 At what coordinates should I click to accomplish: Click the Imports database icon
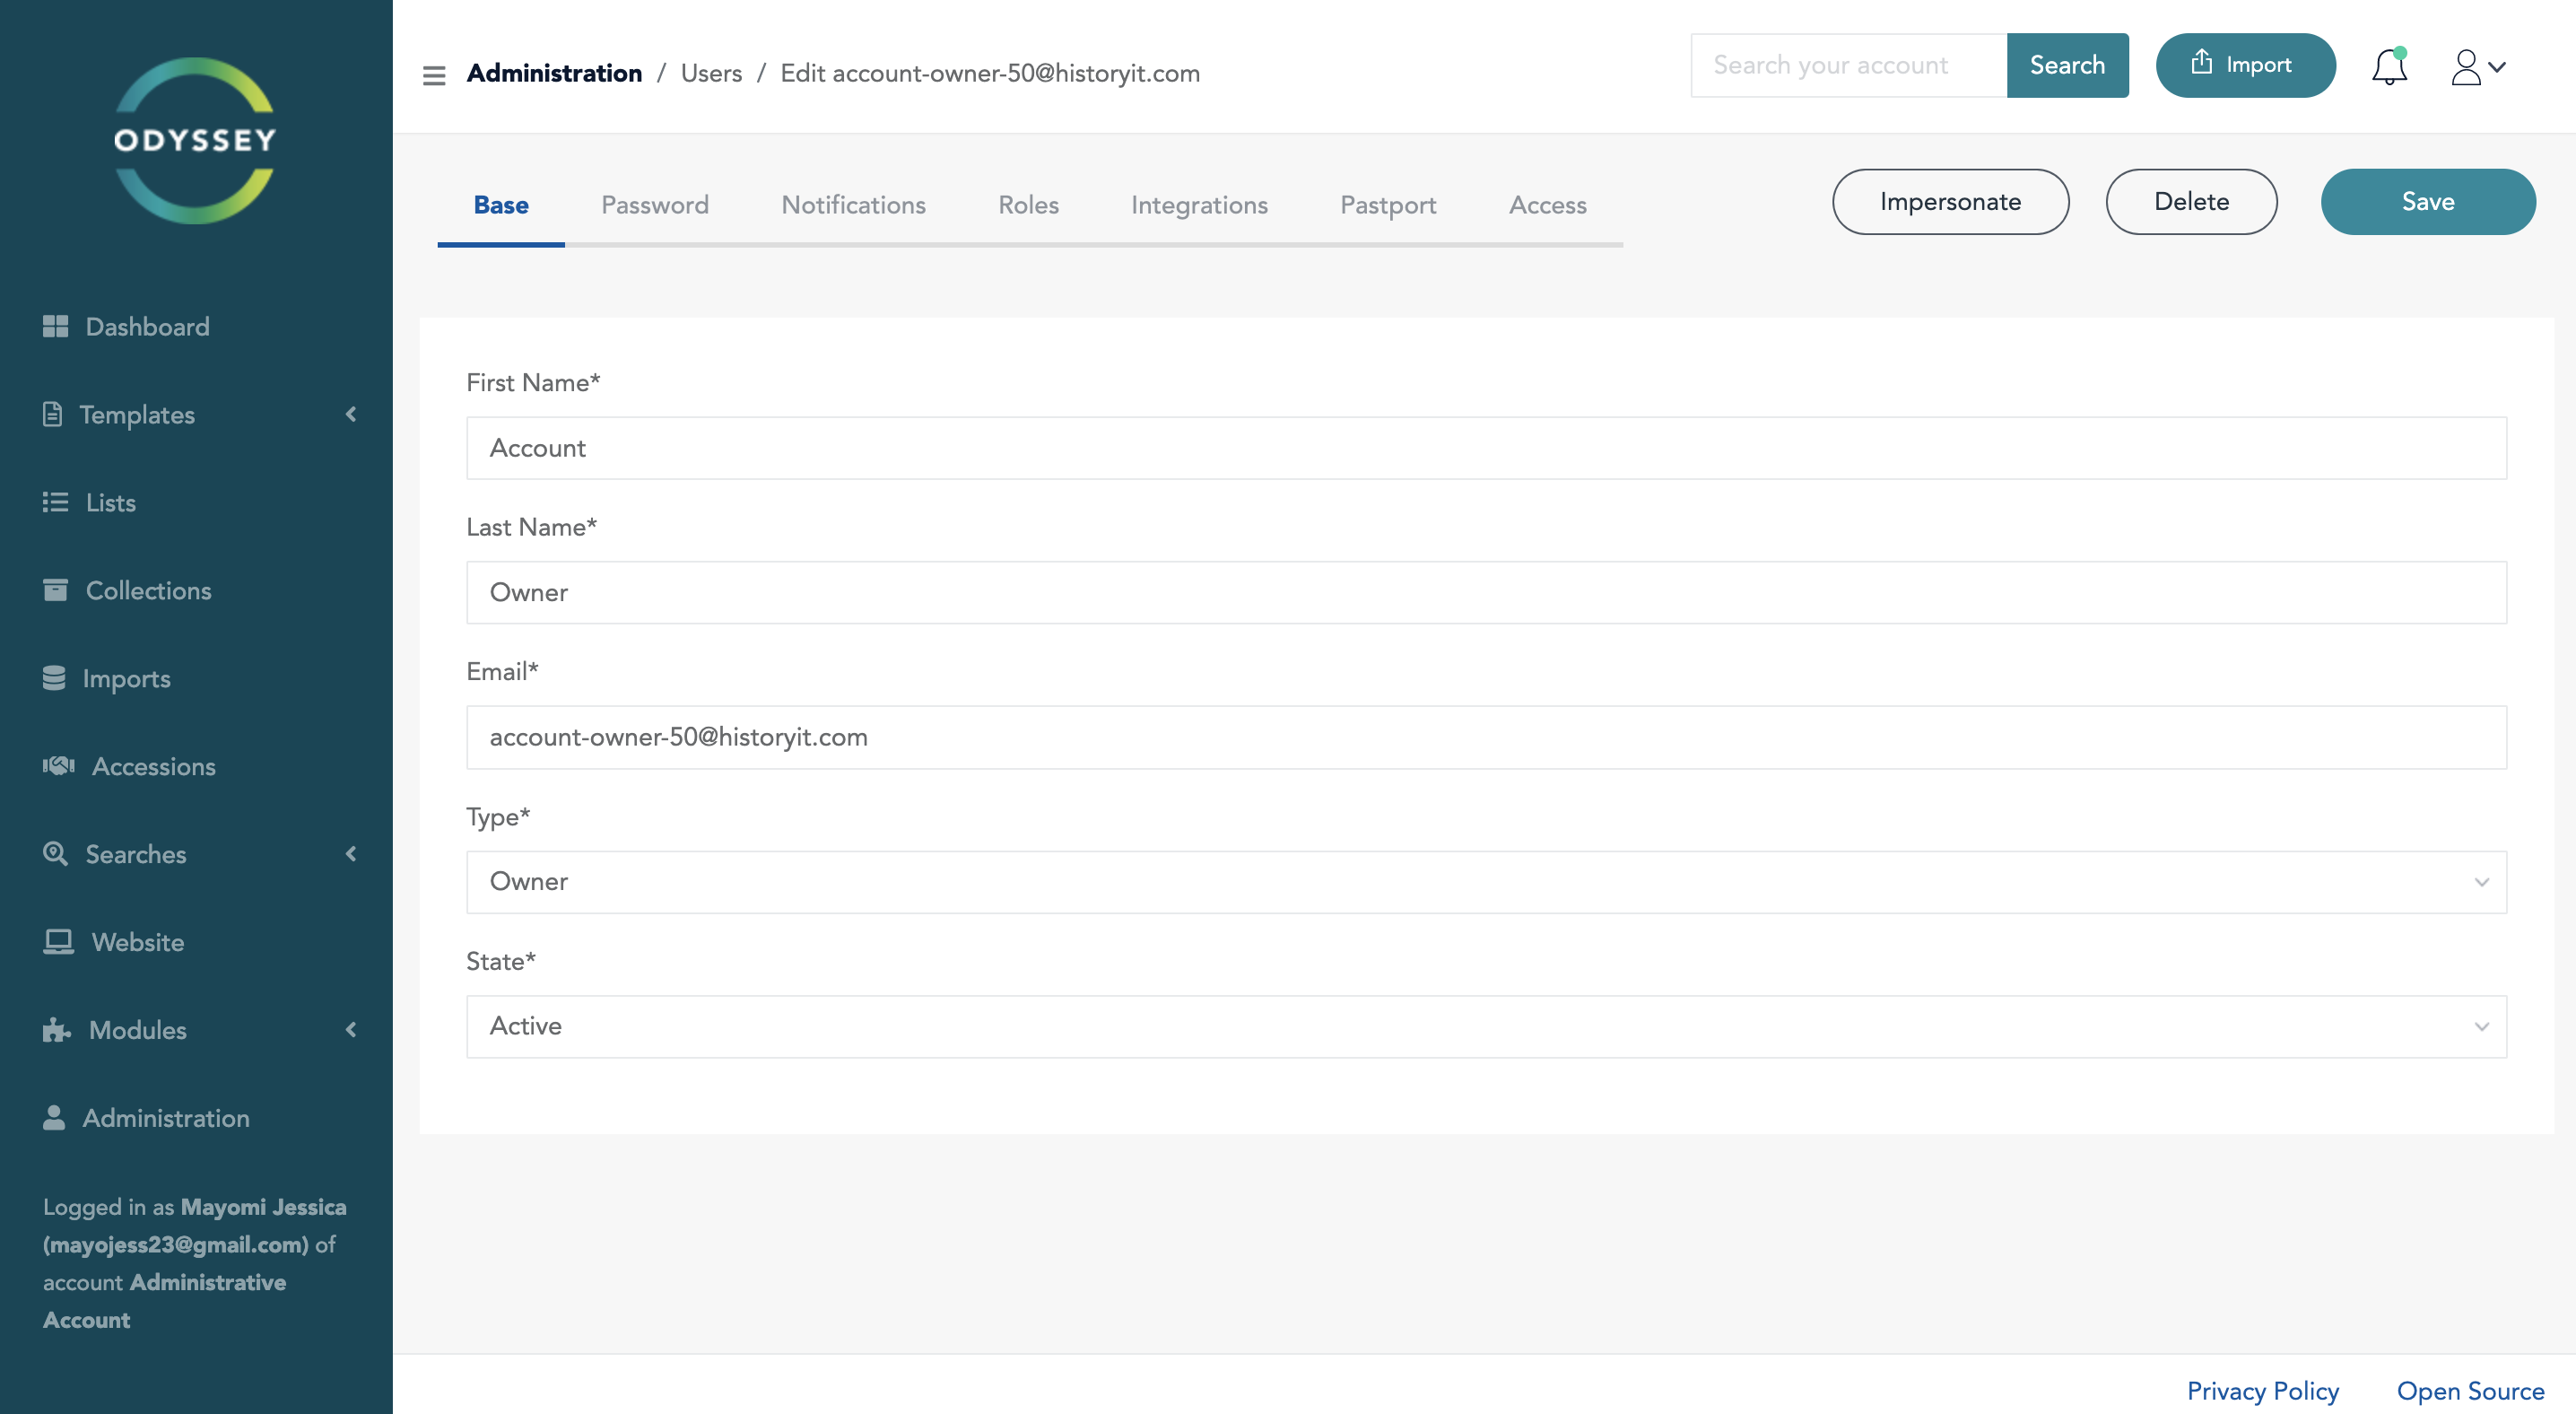point(54,678)
